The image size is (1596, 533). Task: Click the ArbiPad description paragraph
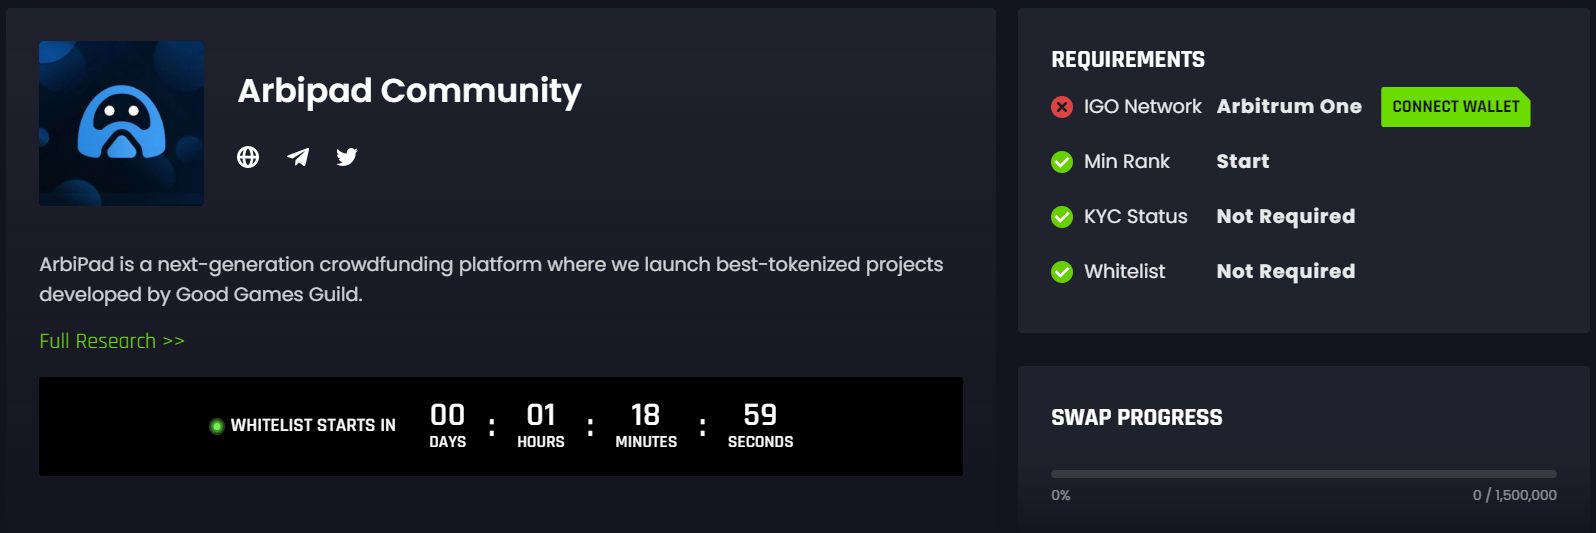tap(491, 279)
